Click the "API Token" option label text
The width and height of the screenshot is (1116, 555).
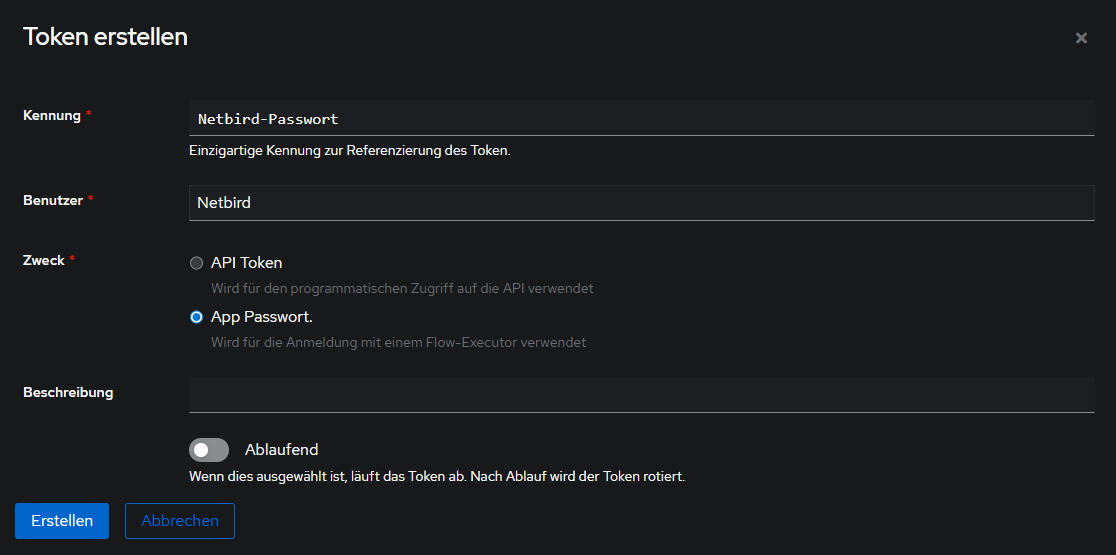pyautogui.click(x=246, y=263)
